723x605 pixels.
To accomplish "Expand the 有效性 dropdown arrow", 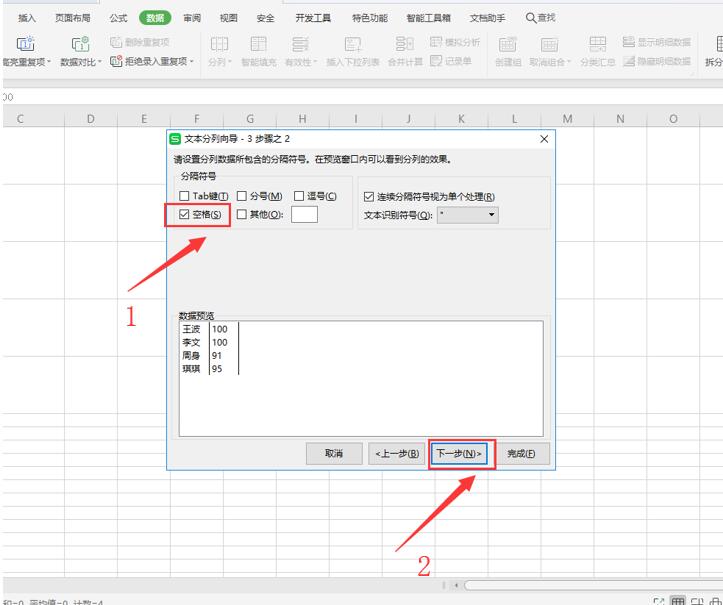I will point(315,61).
